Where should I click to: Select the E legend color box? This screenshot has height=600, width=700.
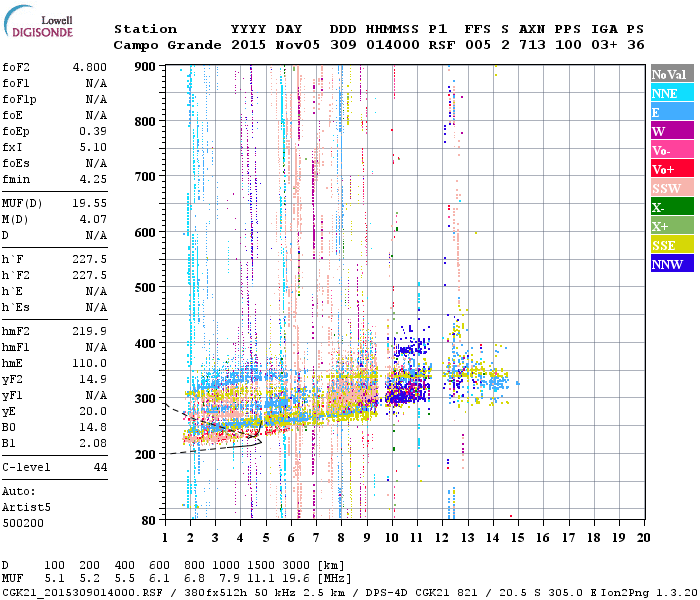click(x=672, y=112)
